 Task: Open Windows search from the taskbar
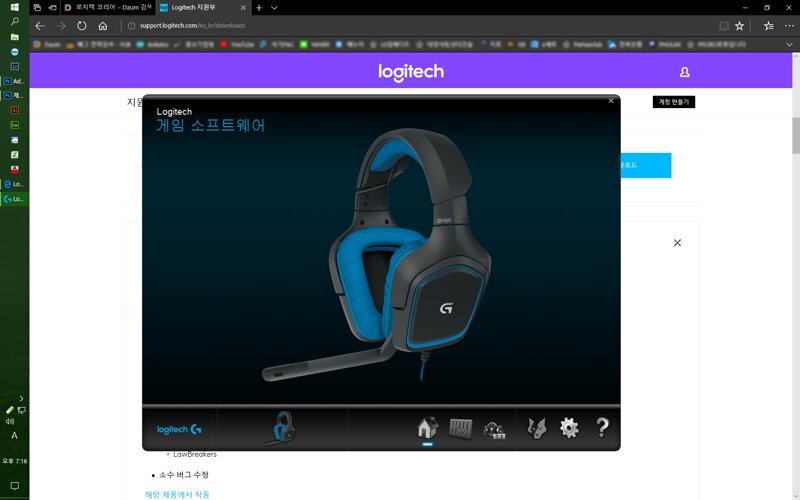point(14,22)
